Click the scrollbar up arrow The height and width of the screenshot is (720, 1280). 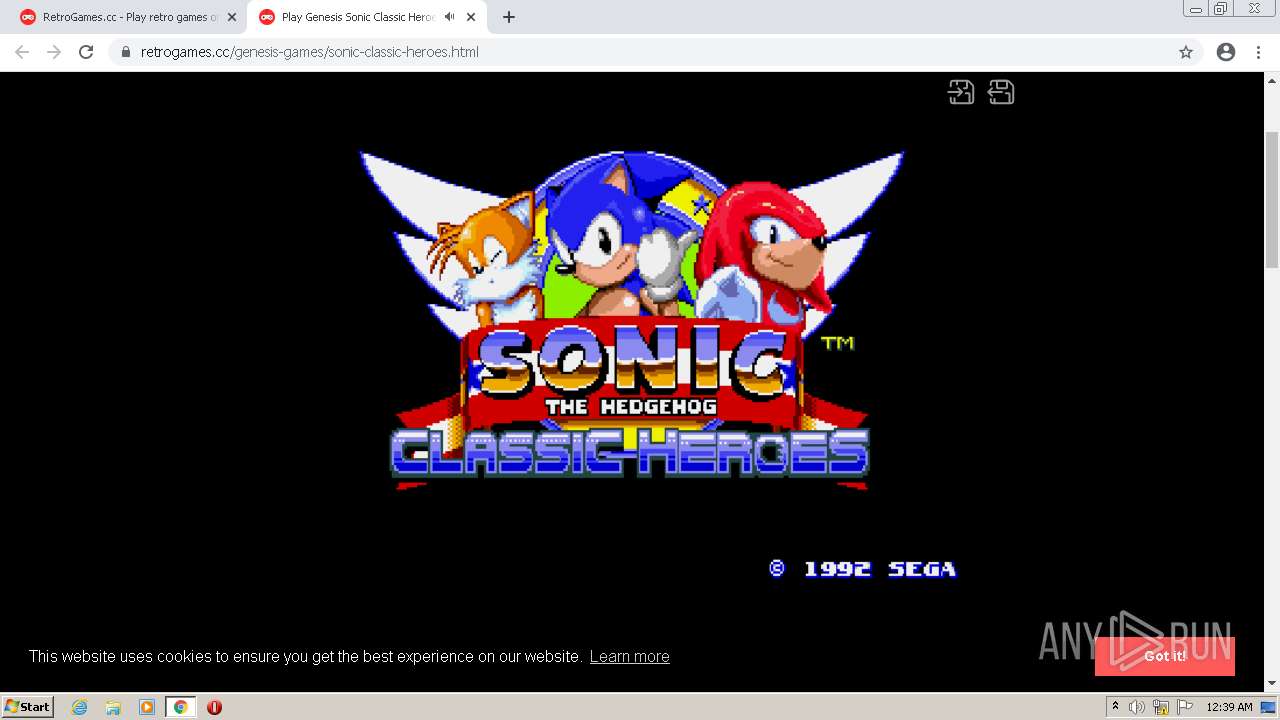(1272, 79)
